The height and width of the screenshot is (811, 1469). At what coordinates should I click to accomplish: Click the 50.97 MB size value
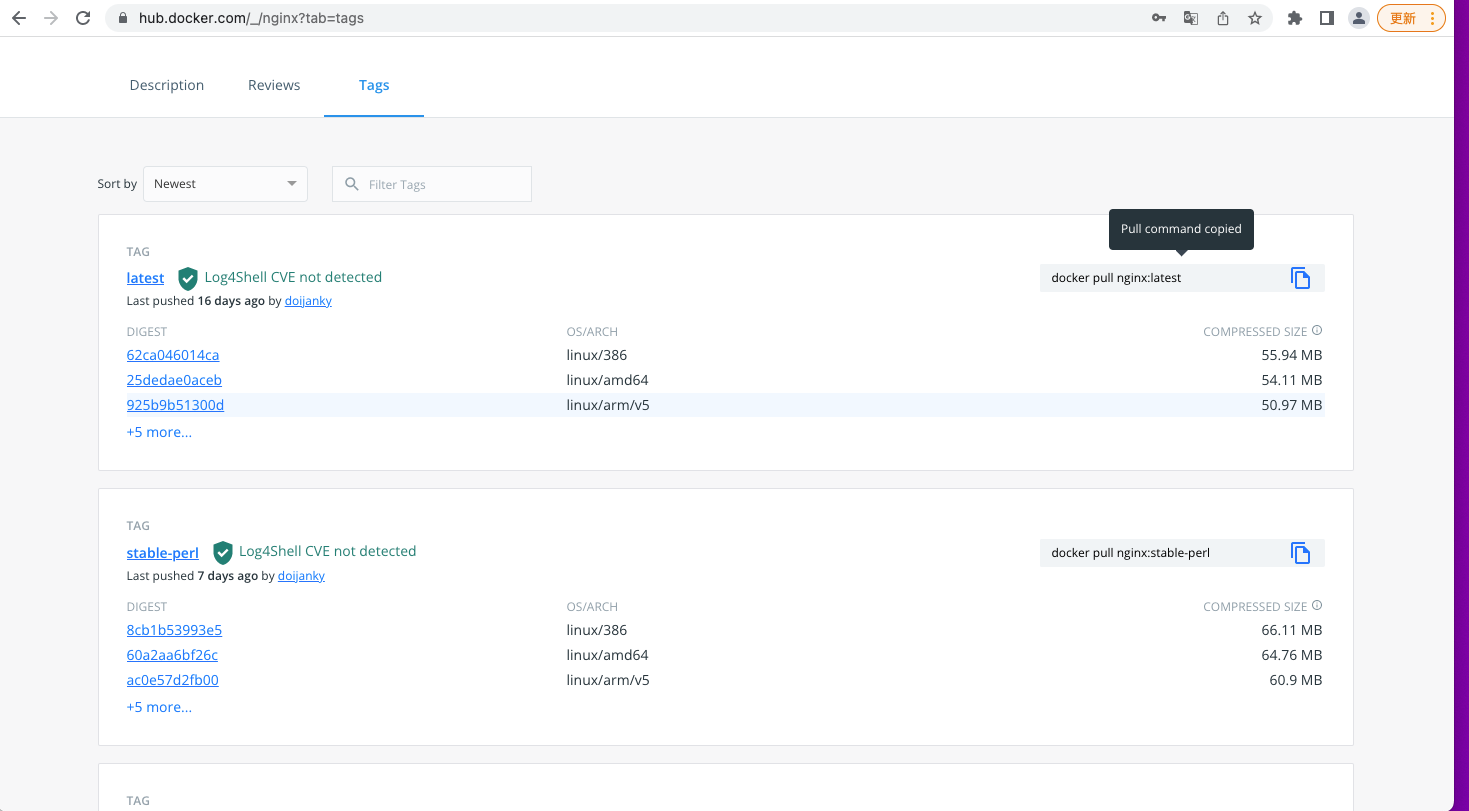coord(1292,405)
